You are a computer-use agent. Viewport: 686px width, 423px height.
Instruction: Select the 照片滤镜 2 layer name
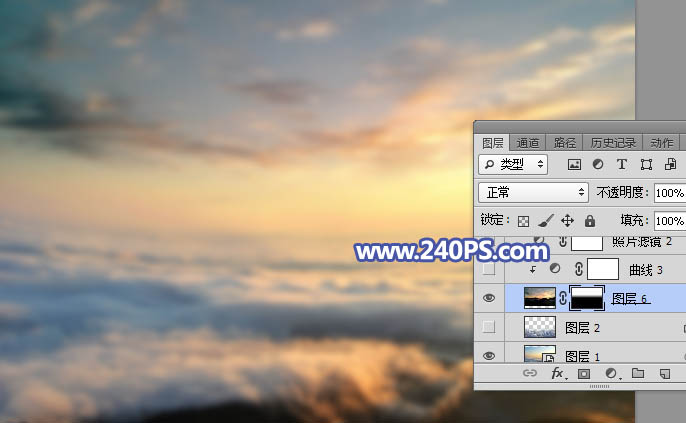point(641,241)
